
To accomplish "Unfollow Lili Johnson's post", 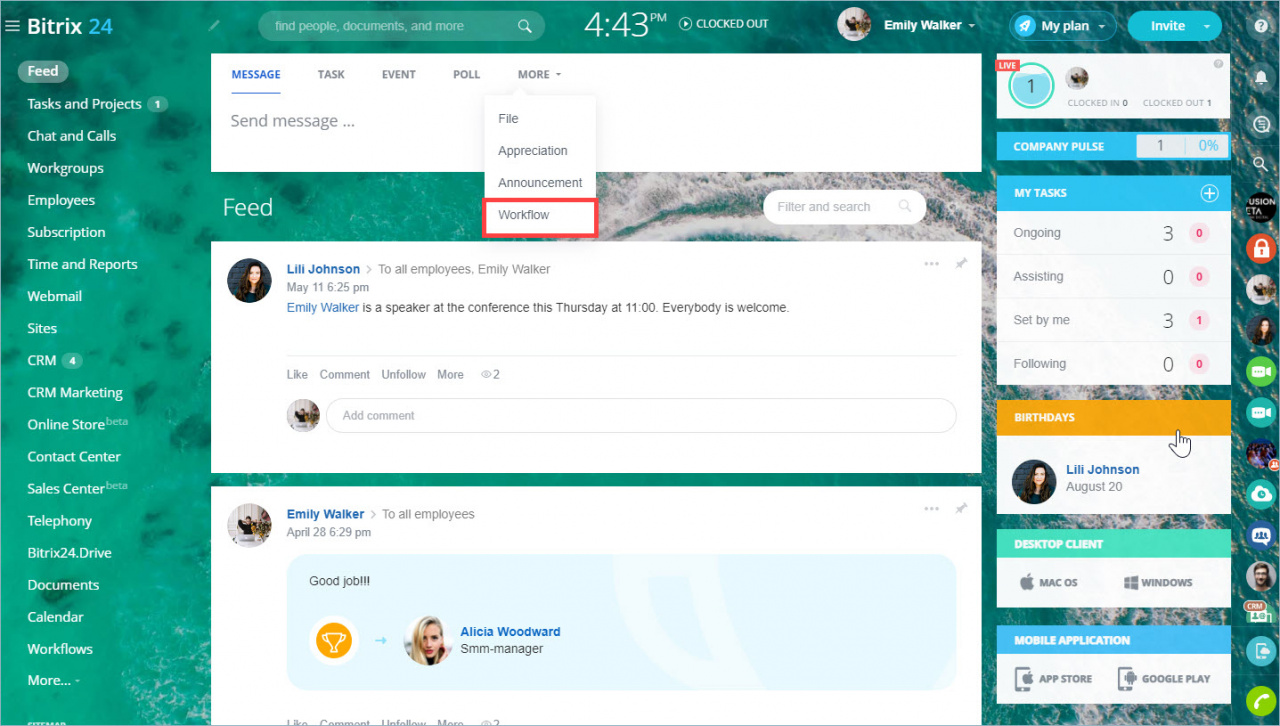I will pos(403,374).
